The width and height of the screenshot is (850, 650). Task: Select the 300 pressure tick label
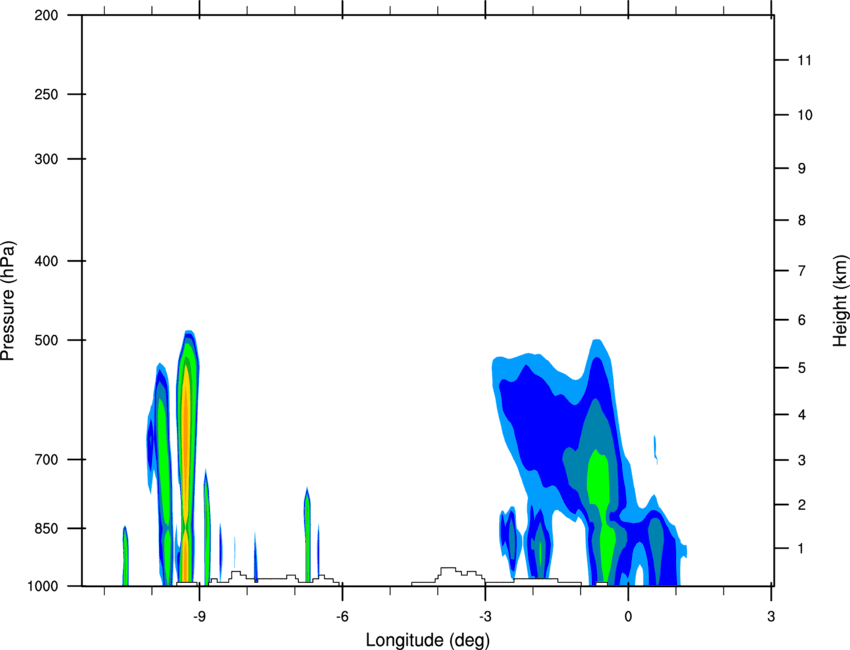(46, 159)
